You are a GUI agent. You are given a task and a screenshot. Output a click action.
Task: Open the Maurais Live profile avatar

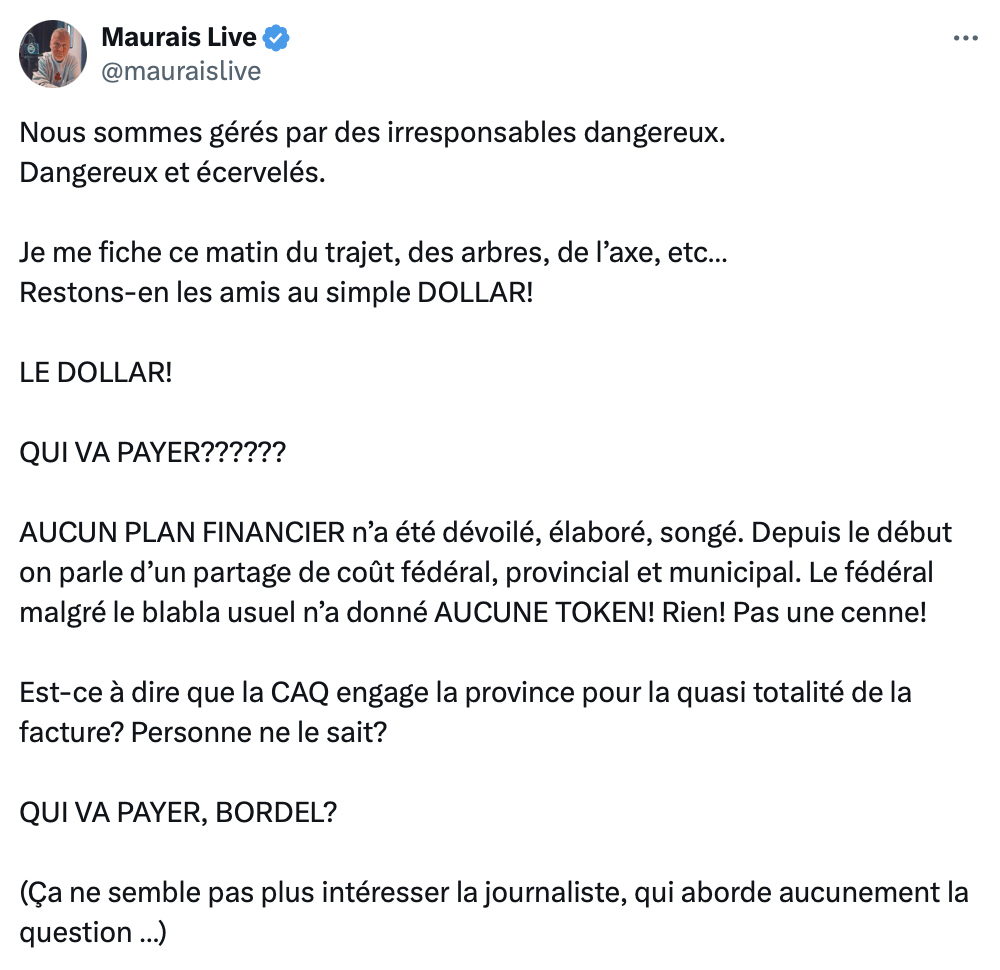point(53,54)
